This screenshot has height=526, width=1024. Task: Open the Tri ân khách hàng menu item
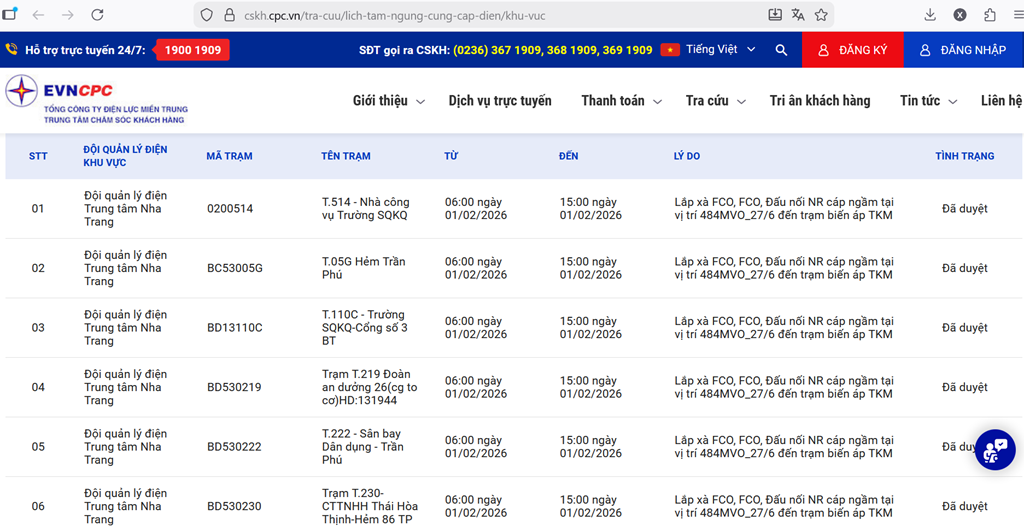(820, 101)
